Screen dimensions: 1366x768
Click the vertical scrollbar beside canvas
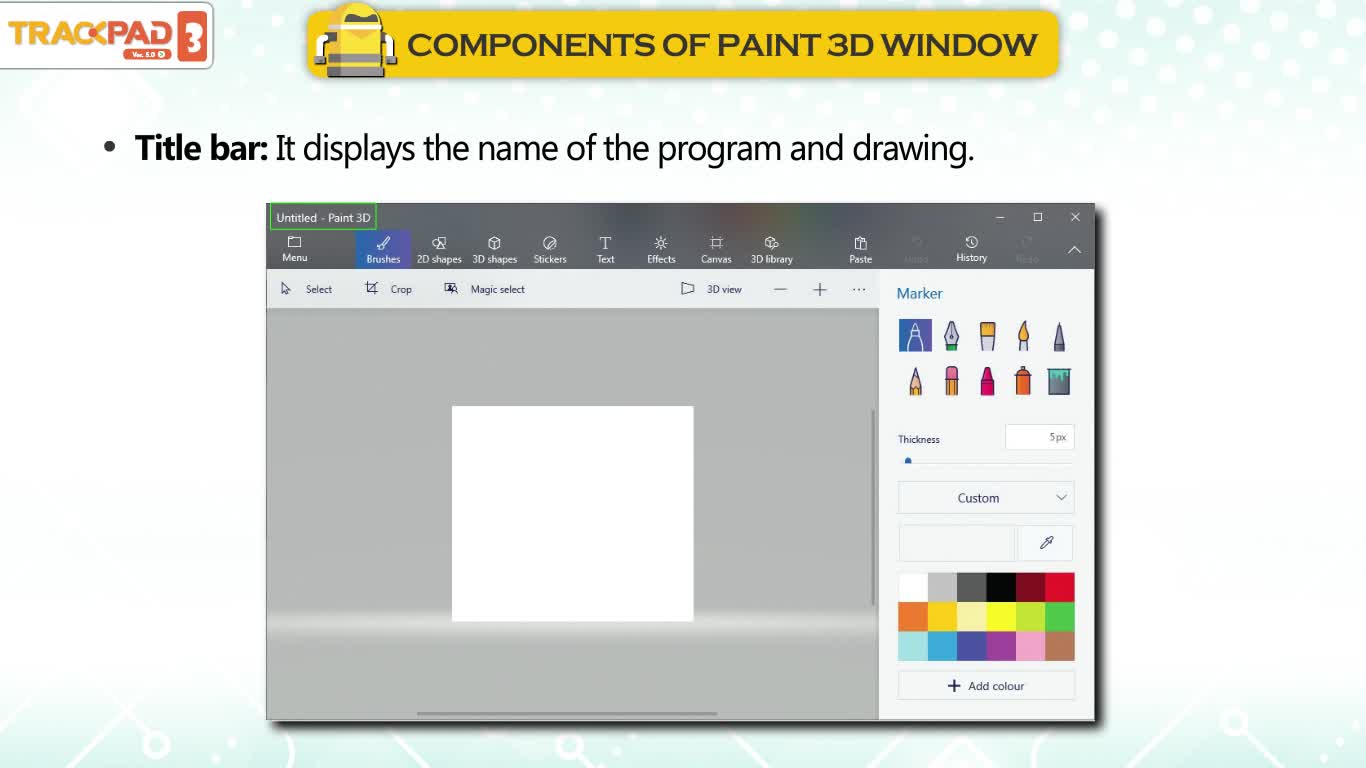(873, 506)
